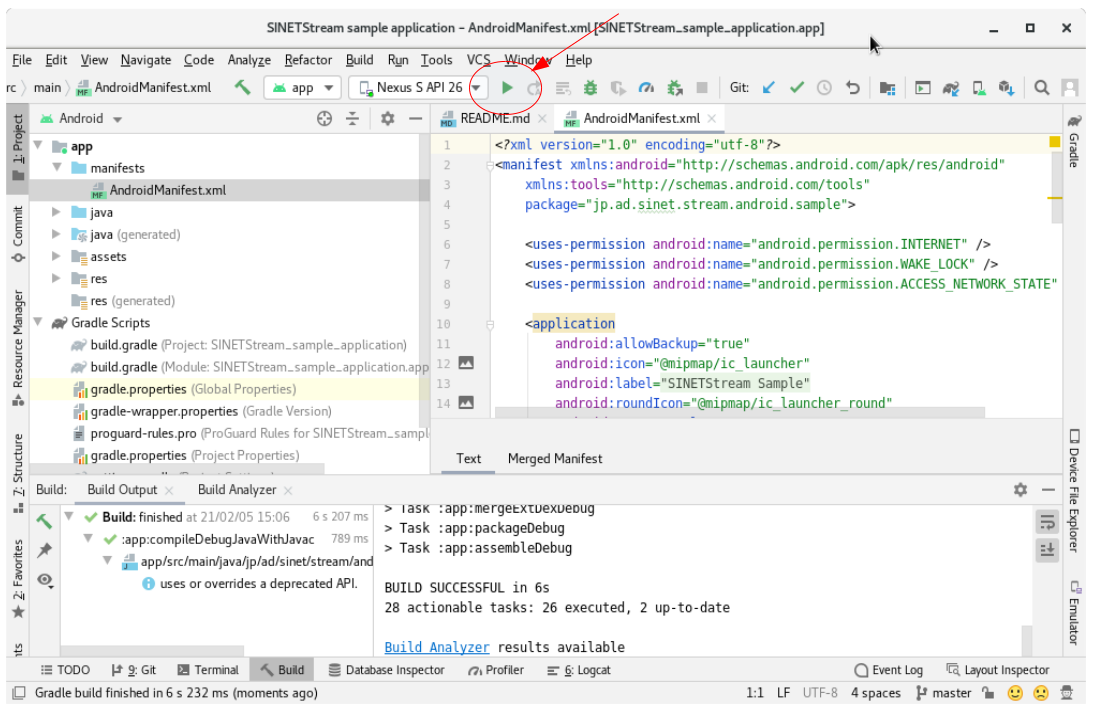Viewport: 1095px width, 714px height.
Task: Open AVD Manager phone icon
Action: 979,88
